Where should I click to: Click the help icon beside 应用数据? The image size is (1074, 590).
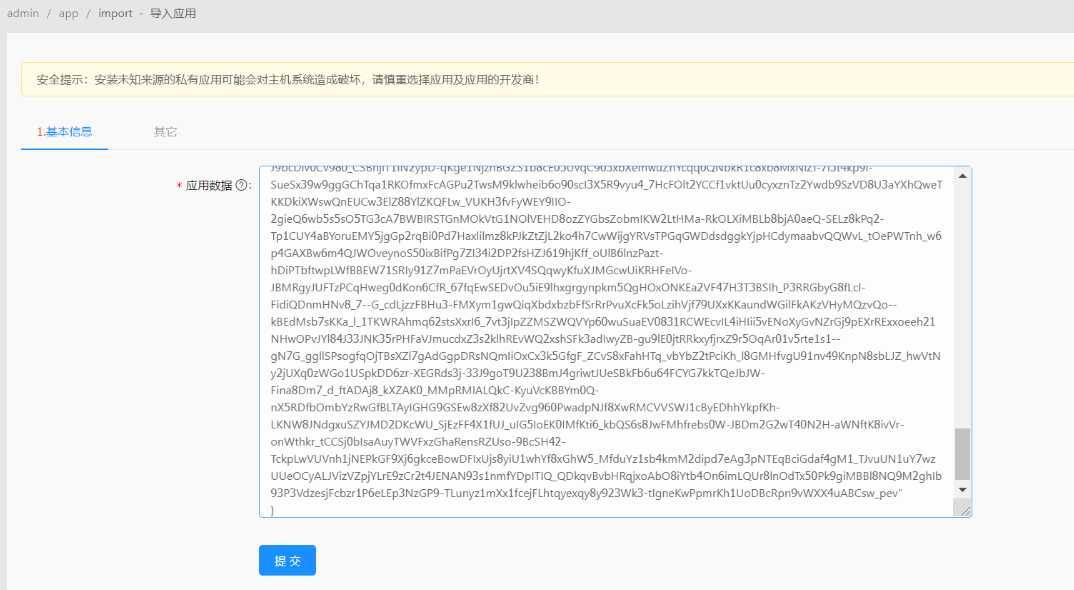(241, 185)
